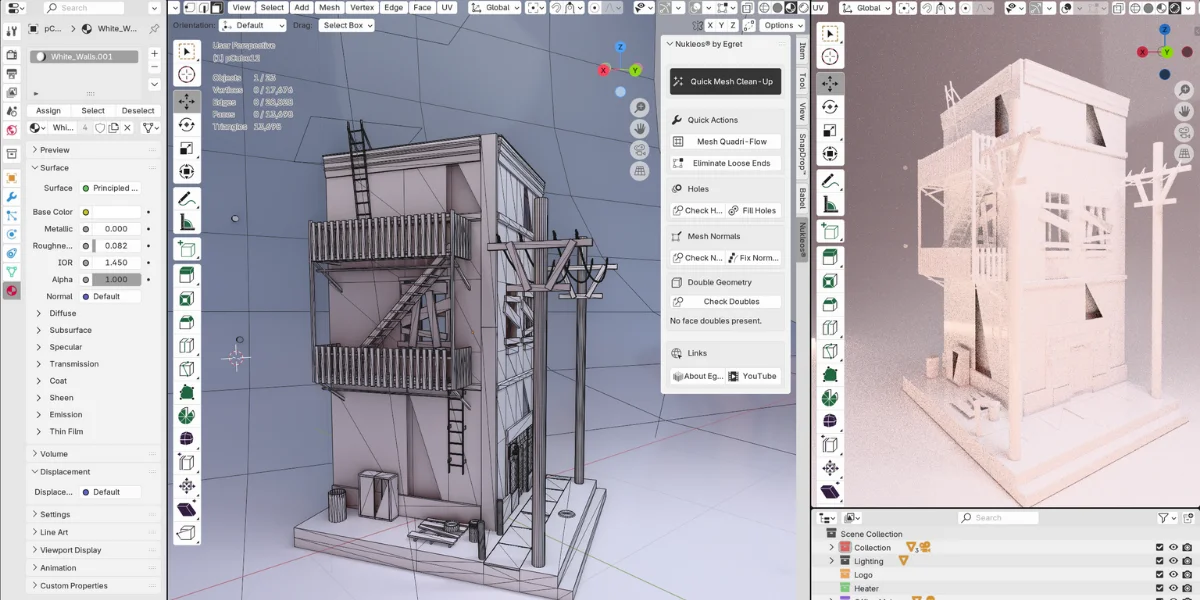The height and width of the screenshot is (600, 1200).
Task: Disable camera render visibility for Lighting
Action: pos(1186,560)
